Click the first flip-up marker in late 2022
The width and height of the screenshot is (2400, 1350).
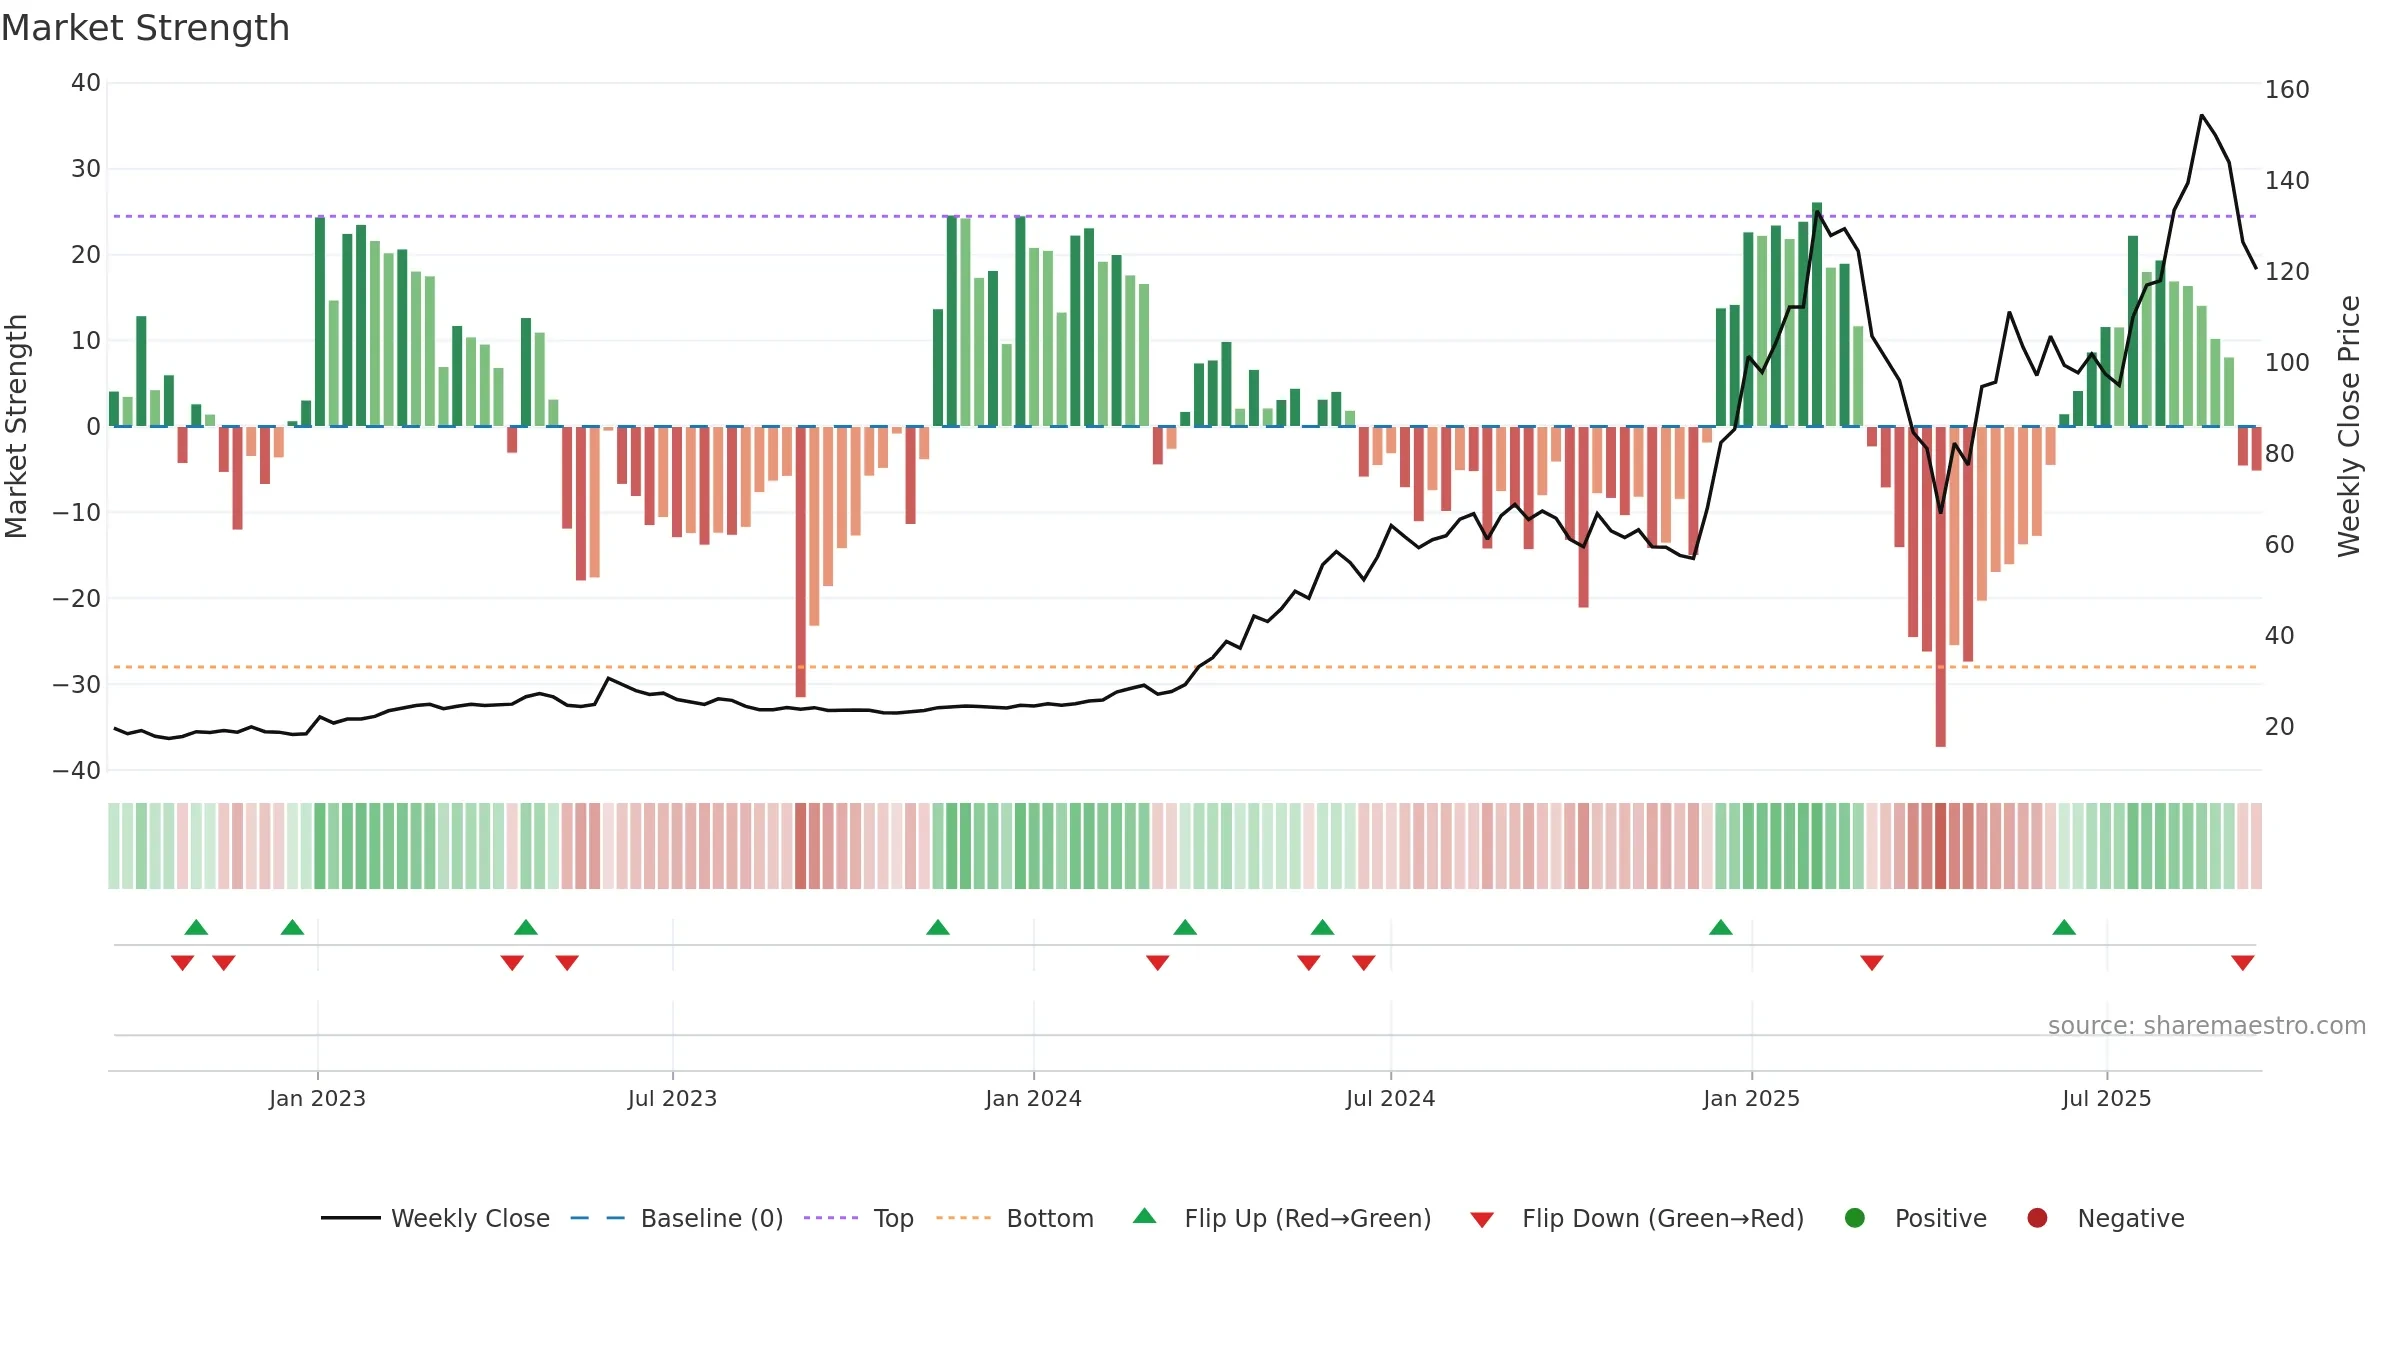click(196, 927)
